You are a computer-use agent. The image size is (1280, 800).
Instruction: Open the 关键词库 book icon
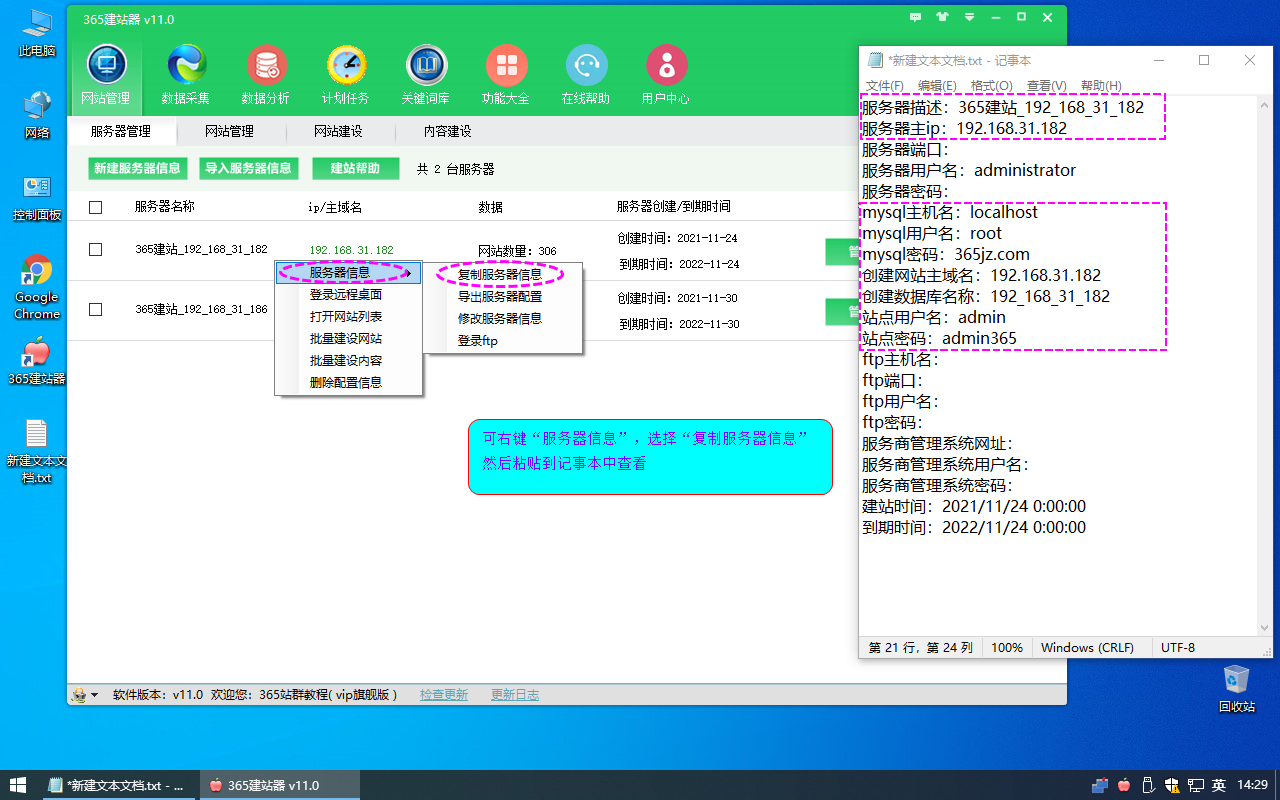pyautogui.click(x=426, y=76)
